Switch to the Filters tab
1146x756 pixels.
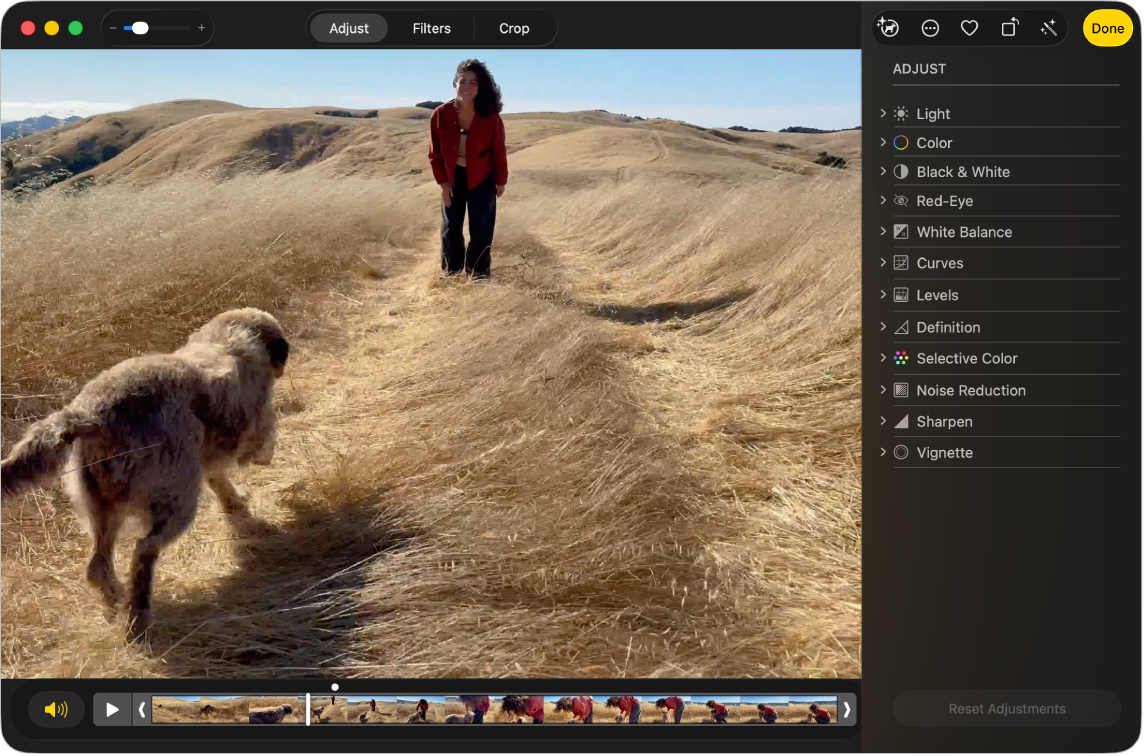click(x=431, y=28)
